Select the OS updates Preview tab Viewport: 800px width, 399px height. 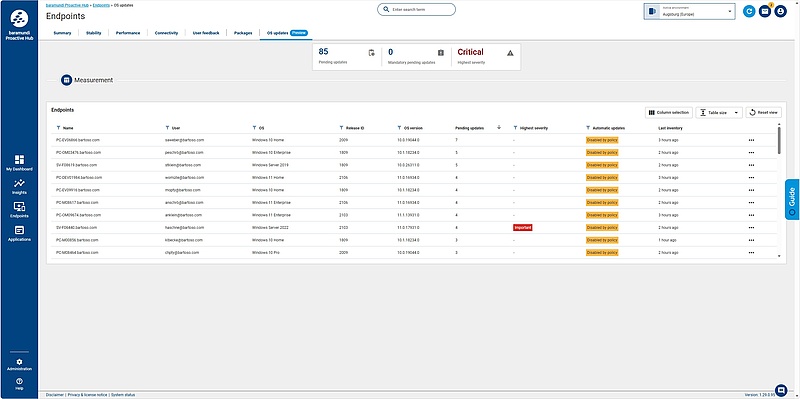pyautogui.click(x=287, y=33)
